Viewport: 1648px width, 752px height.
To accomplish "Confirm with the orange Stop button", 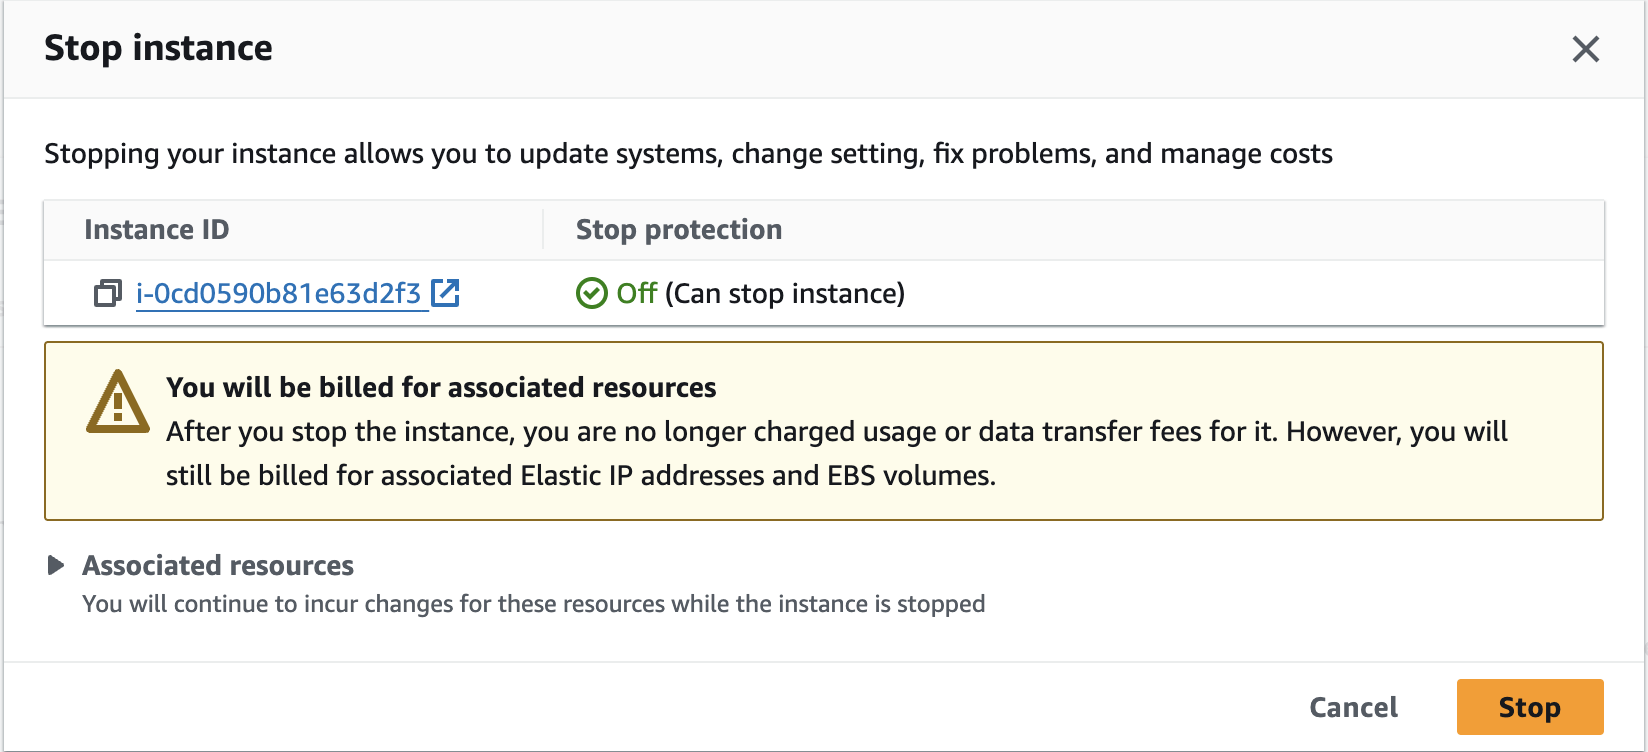I will click(x=1529, y=707).
